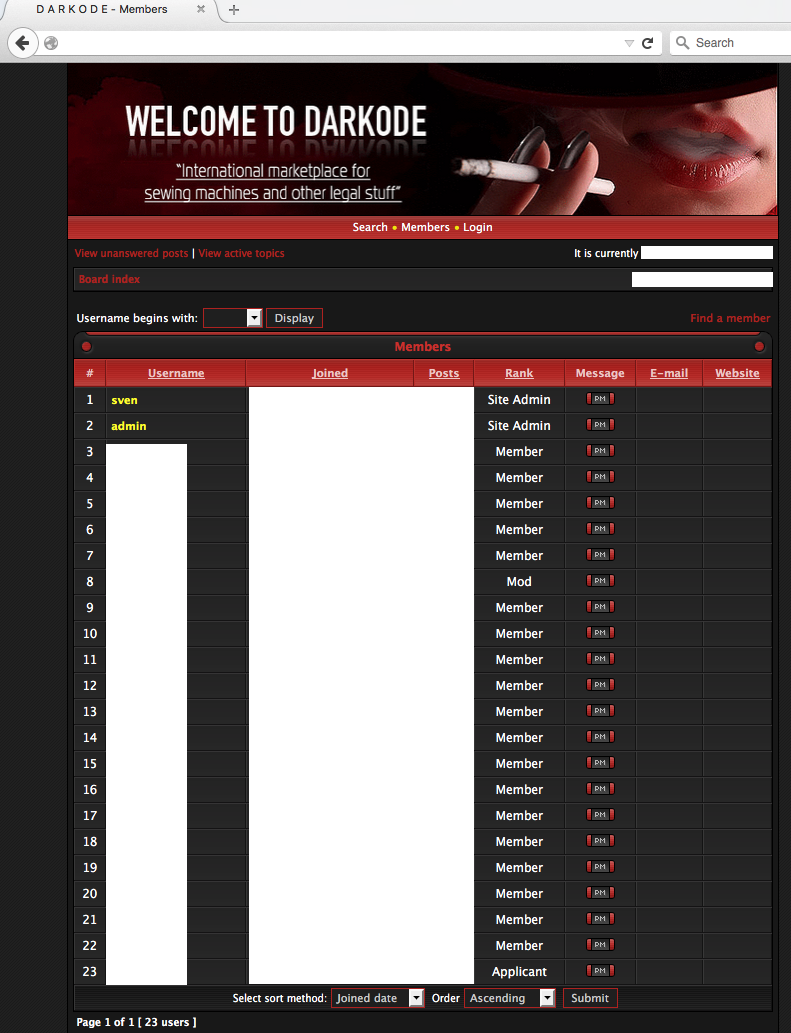This screenshot has height=1033, width=791.
Task: Click browser back arrow button
Action: tap(22, 43)
